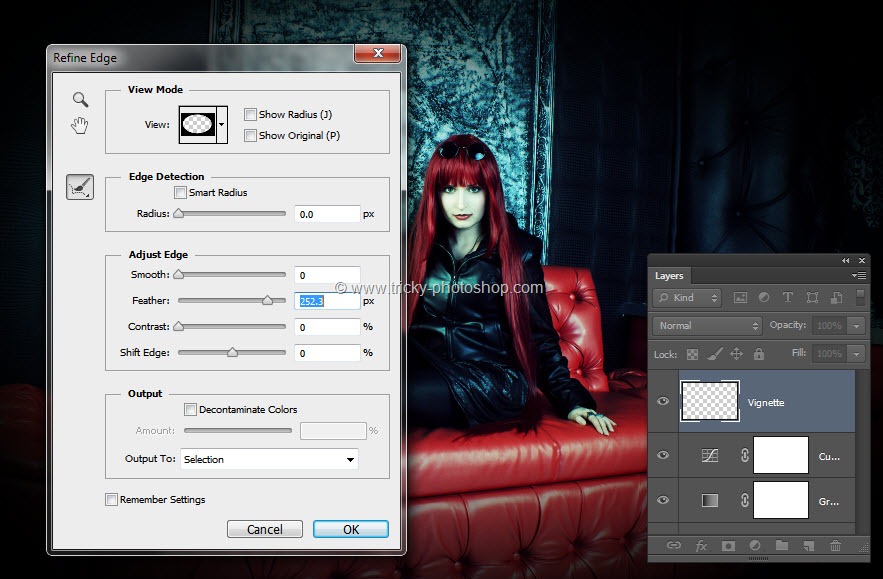Switch to the Layers tab
The width and height of the screenshot is (883, 579).
[669, 276]
